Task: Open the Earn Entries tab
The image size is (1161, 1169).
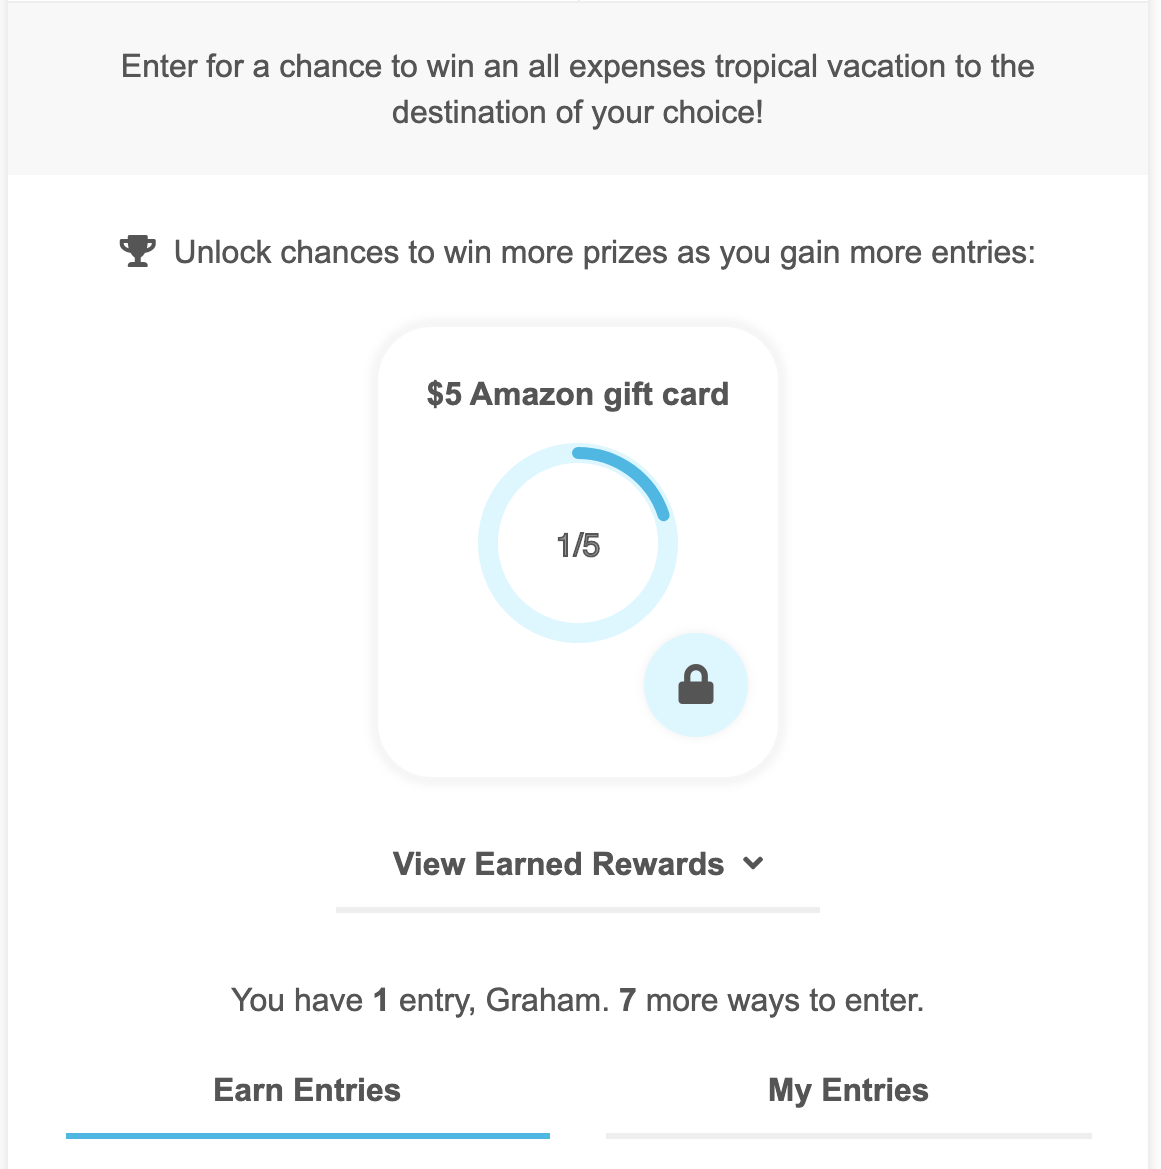Action: 306,1090
